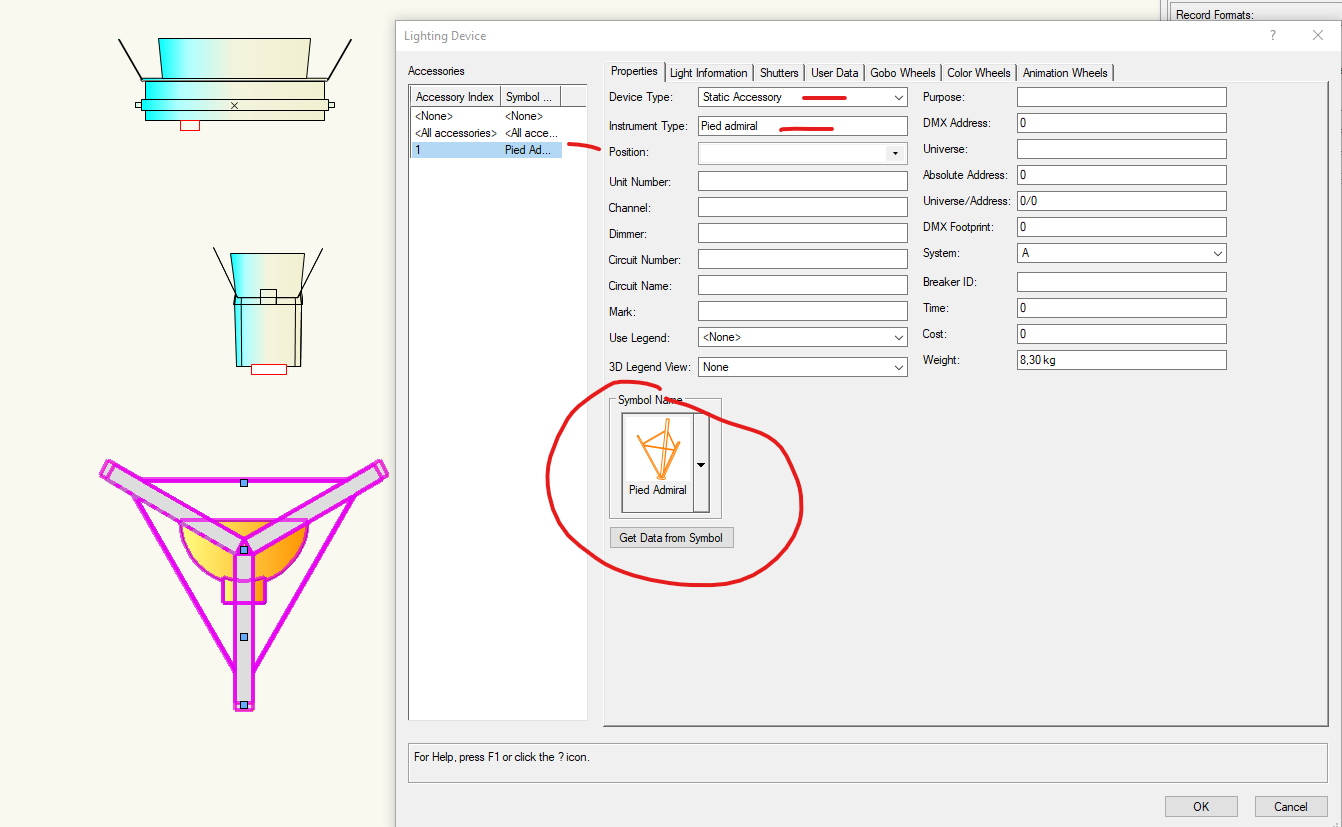Select the Color Wheels tab

pos(978,73)
